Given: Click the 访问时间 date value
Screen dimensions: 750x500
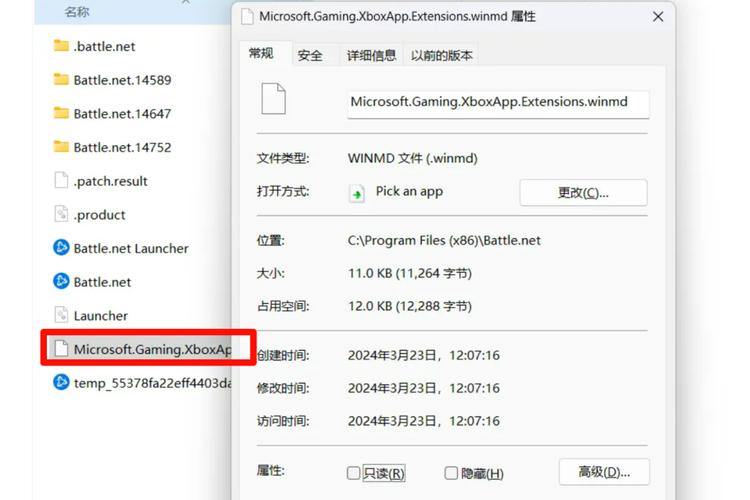Looking at the screenshot, I should pyautogui.click(x=424, y=421).
